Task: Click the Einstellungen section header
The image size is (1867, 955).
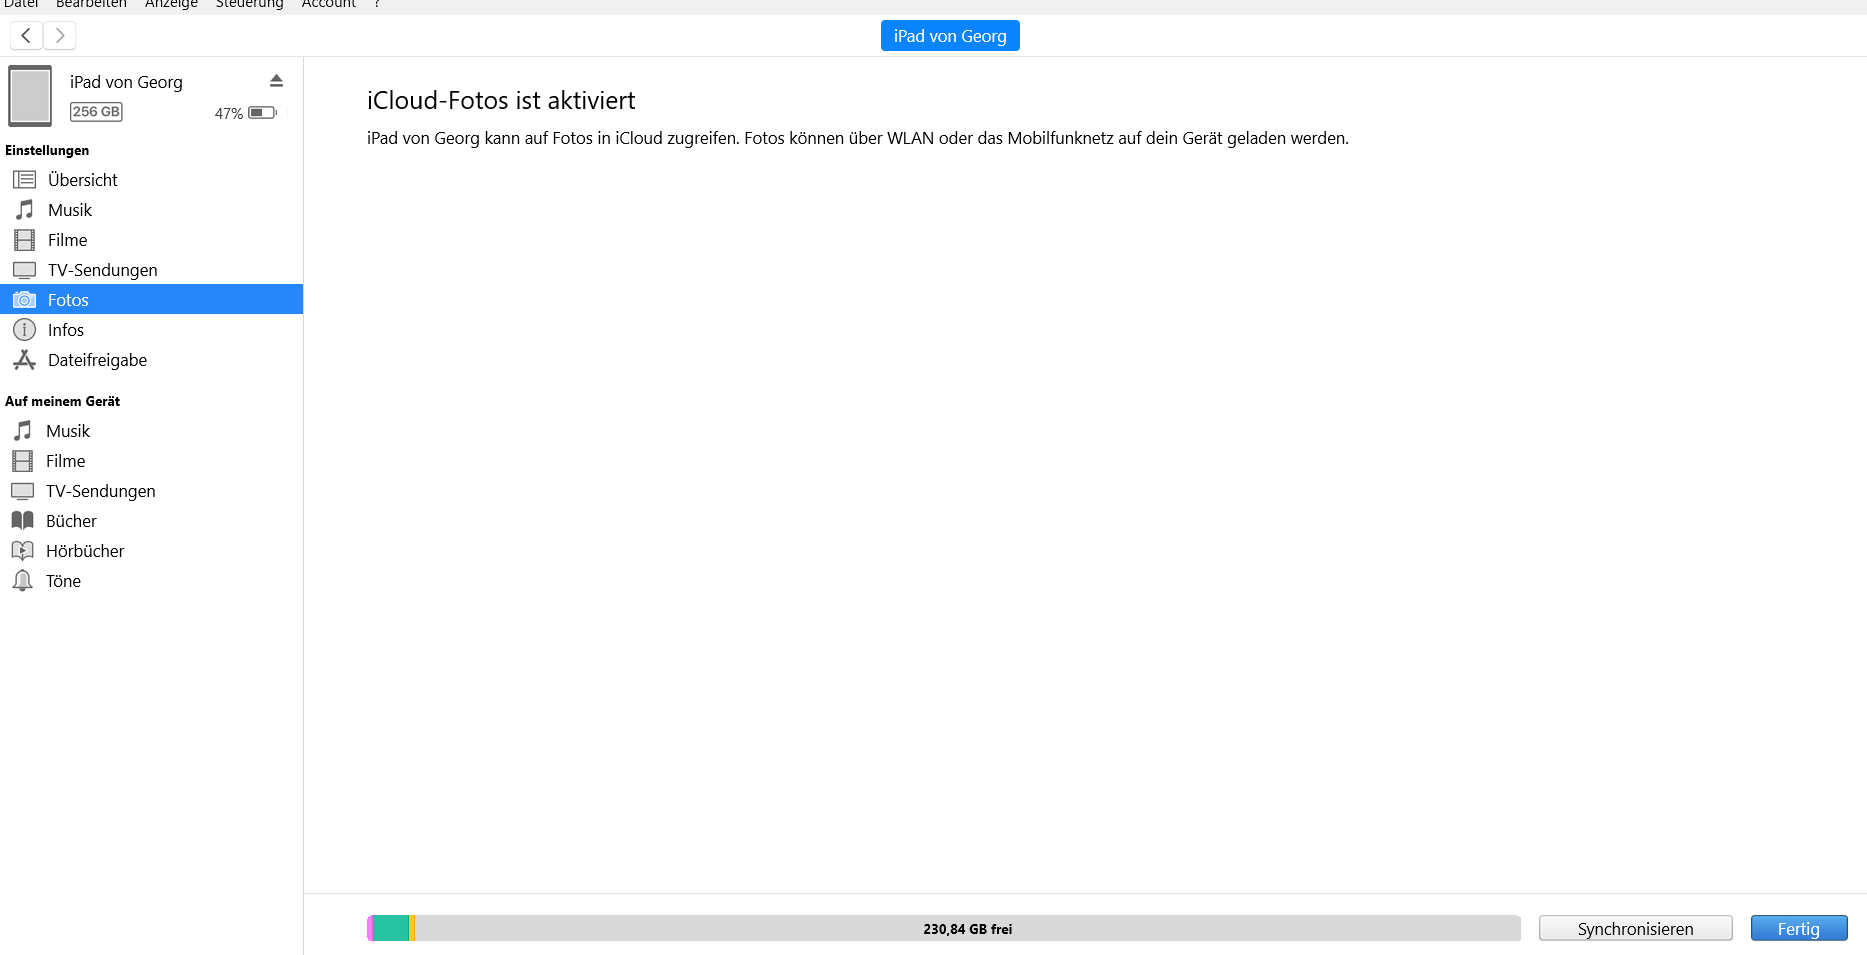Action: (x=47, y=150)
